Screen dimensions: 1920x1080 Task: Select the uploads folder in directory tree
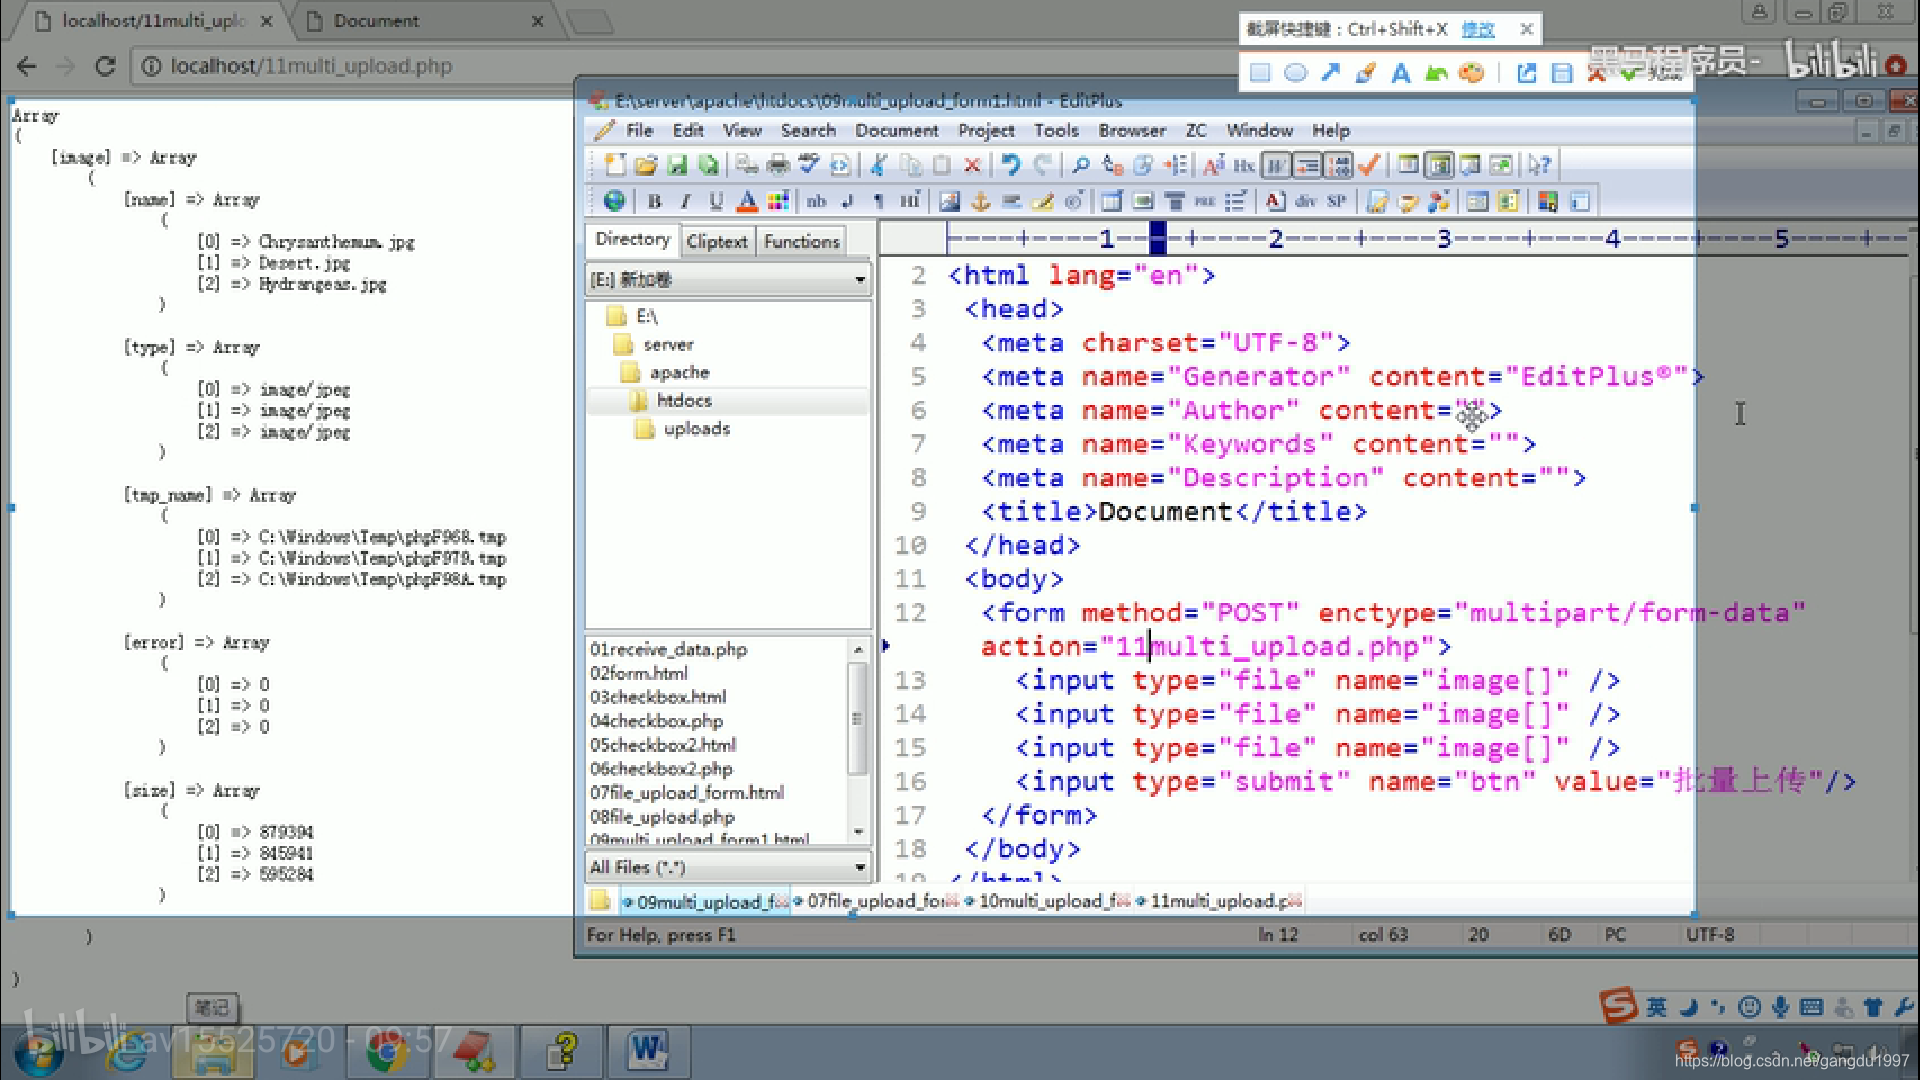(x=696, y=429)
